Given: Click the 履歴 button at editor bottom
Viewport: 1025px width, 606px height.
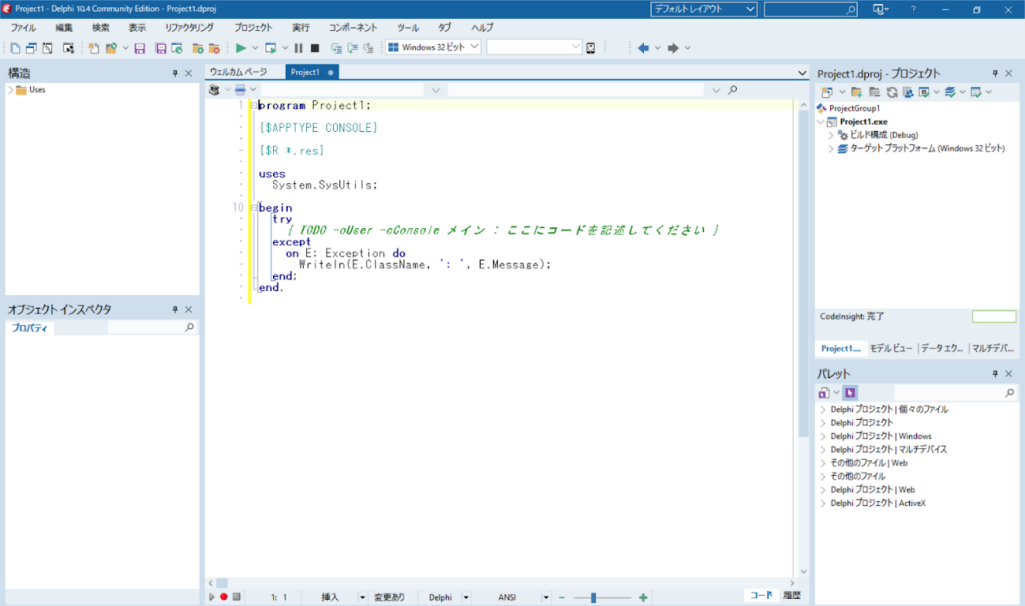Looking at the screenshot, I should click(x=792, y=596).
